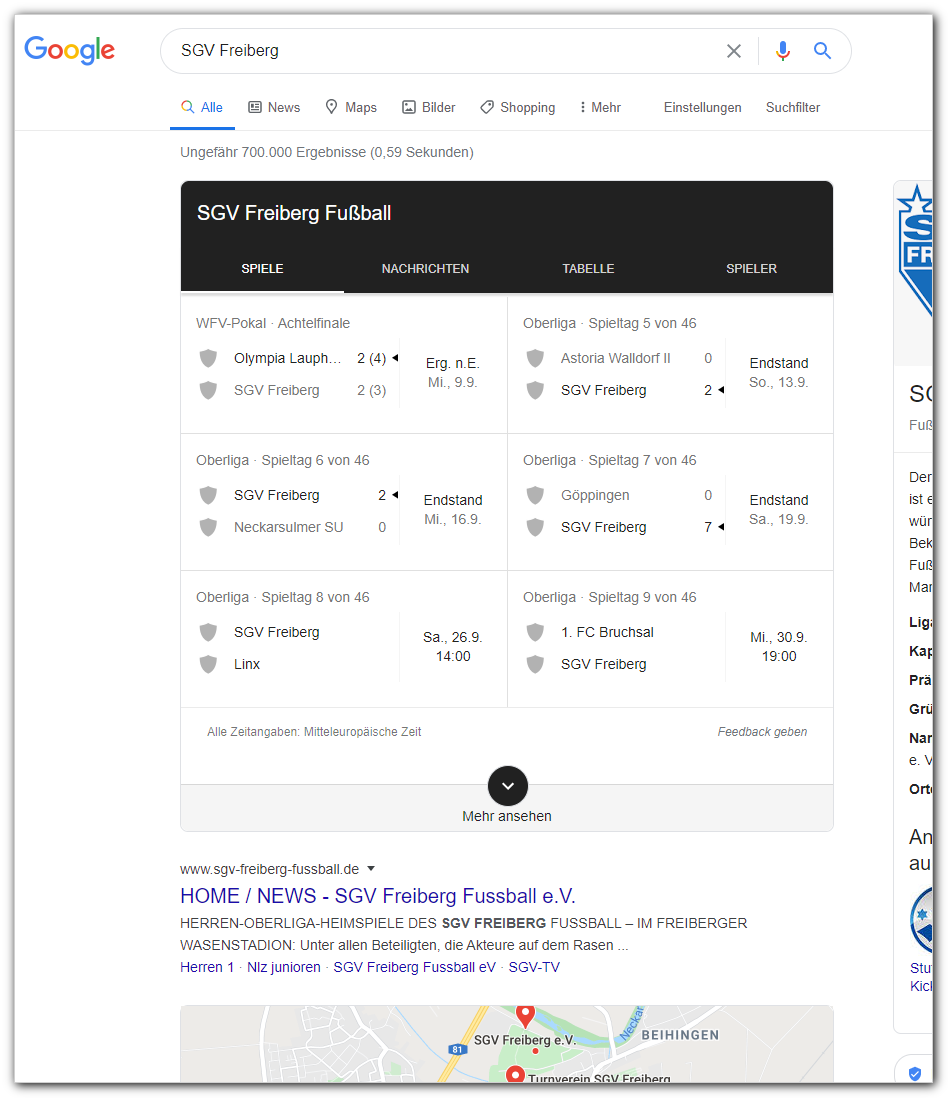Click the 1. FC Bruchsal crest icon
The width and height of the screenshot is (948, 1098).
(x=535, y=632)
